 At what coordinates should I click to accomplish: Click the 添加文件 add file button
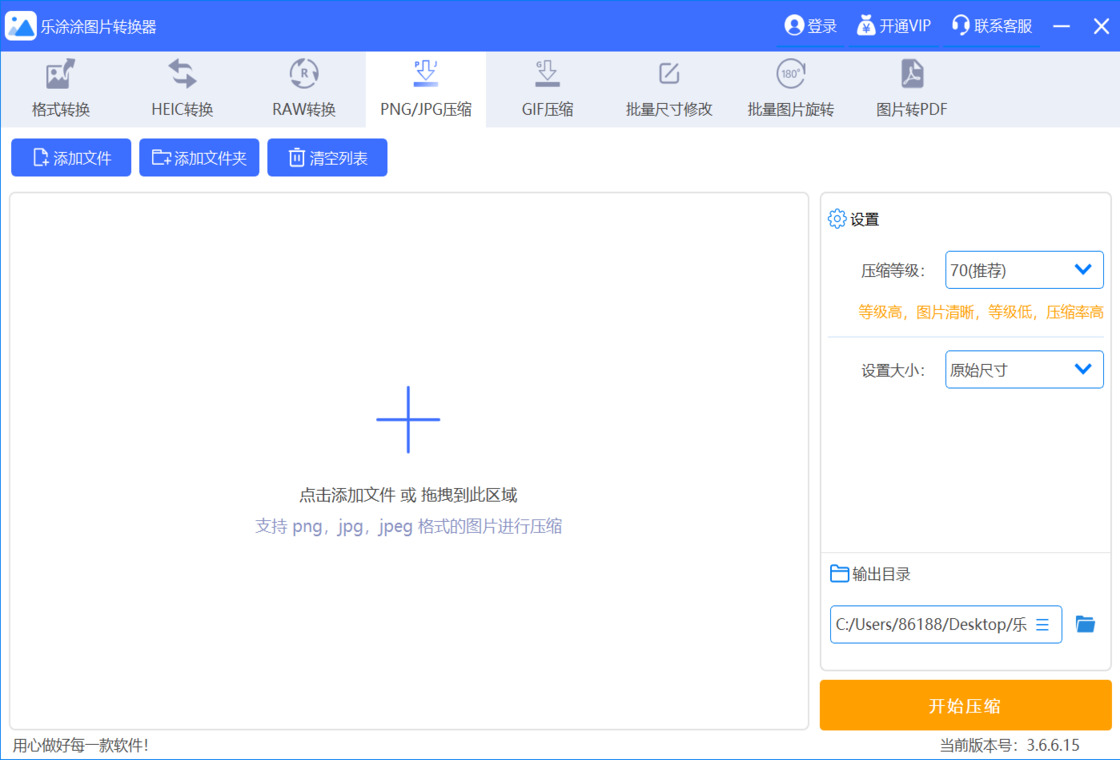click(71, 157)
